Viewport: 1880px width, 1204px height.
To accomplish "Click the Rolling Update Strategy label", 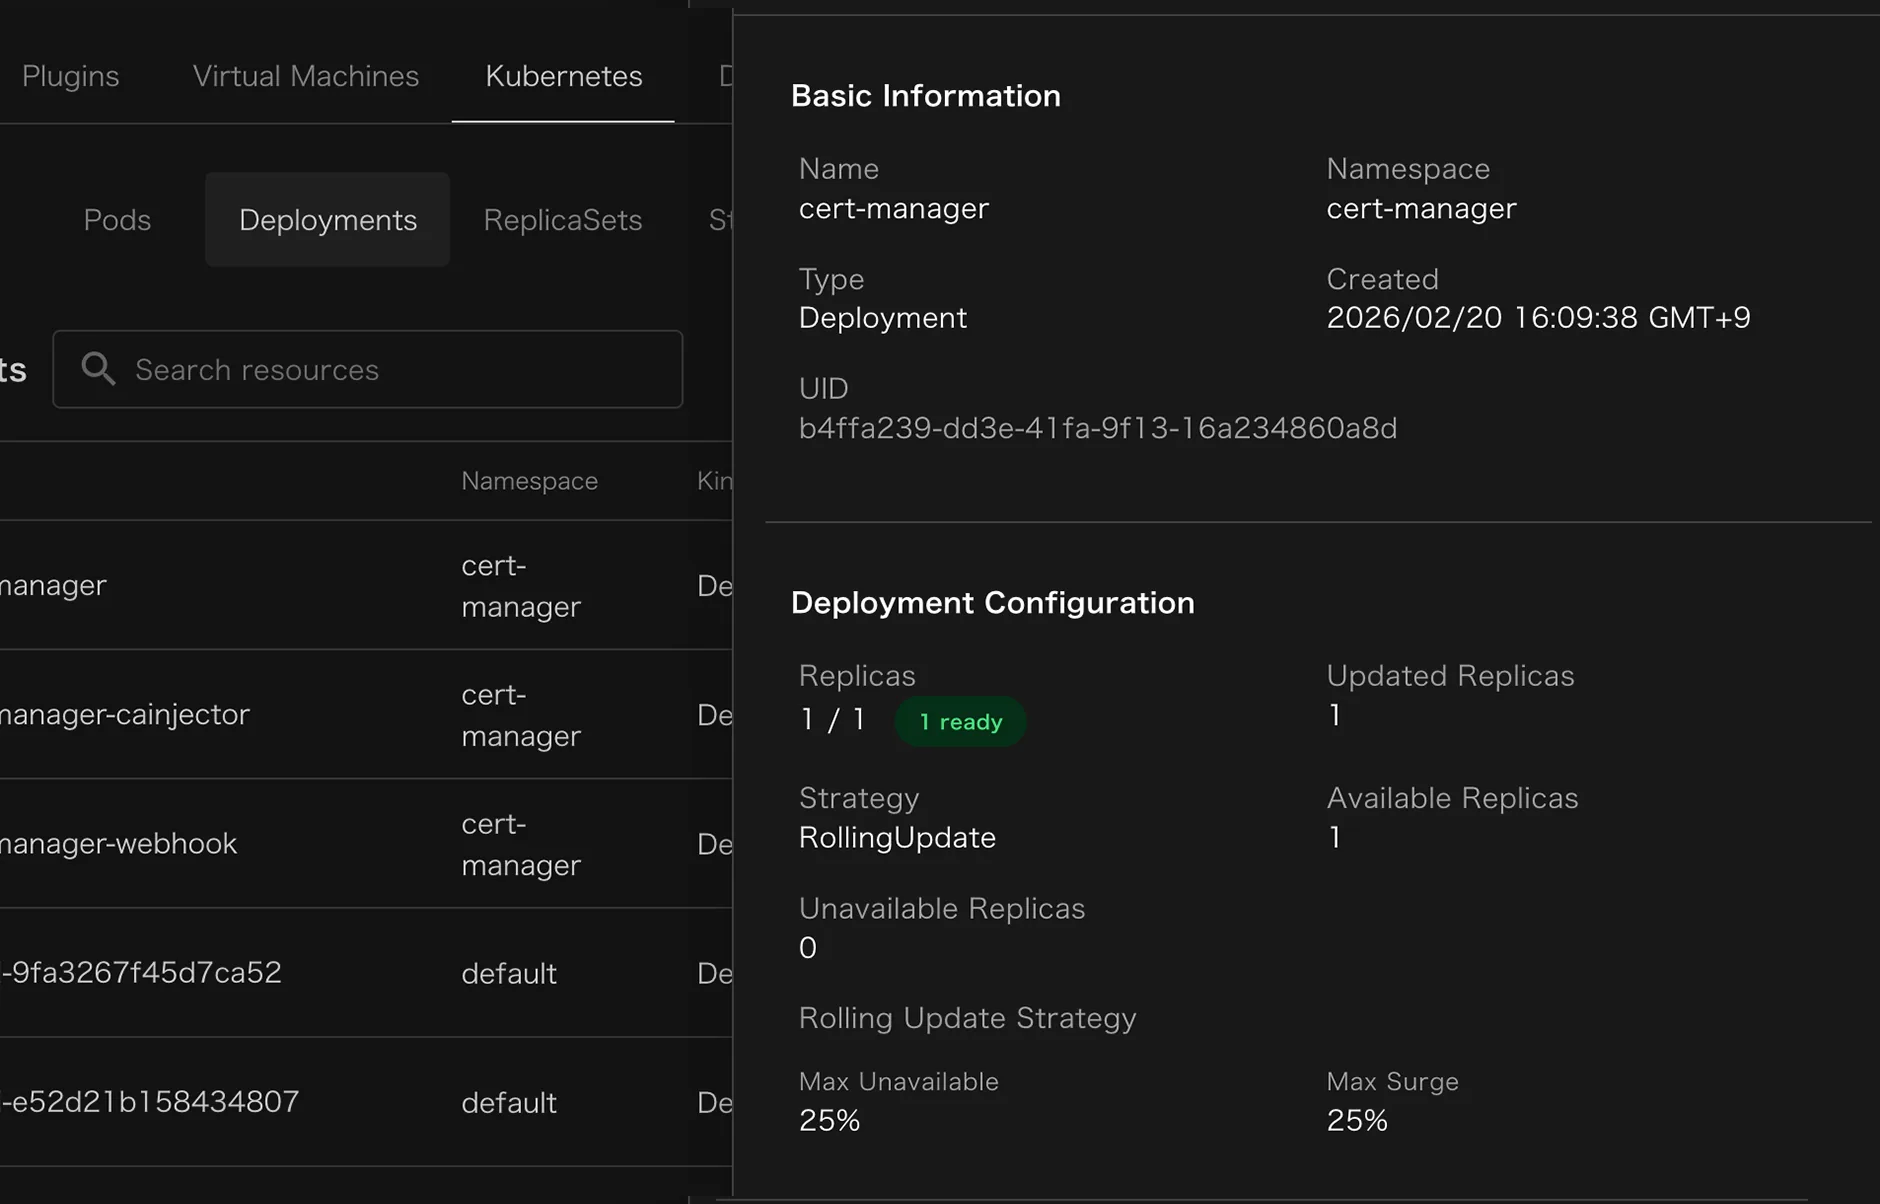I will [x=967, y=1018].
